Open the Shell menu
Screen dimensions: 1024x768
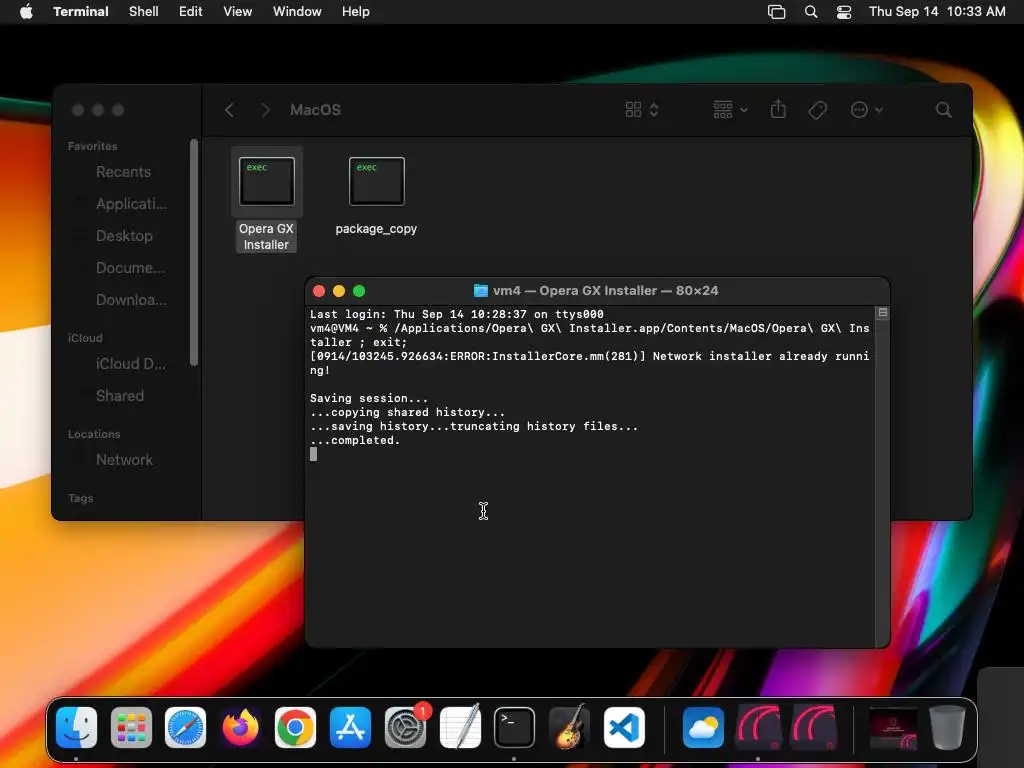point(144,12)
